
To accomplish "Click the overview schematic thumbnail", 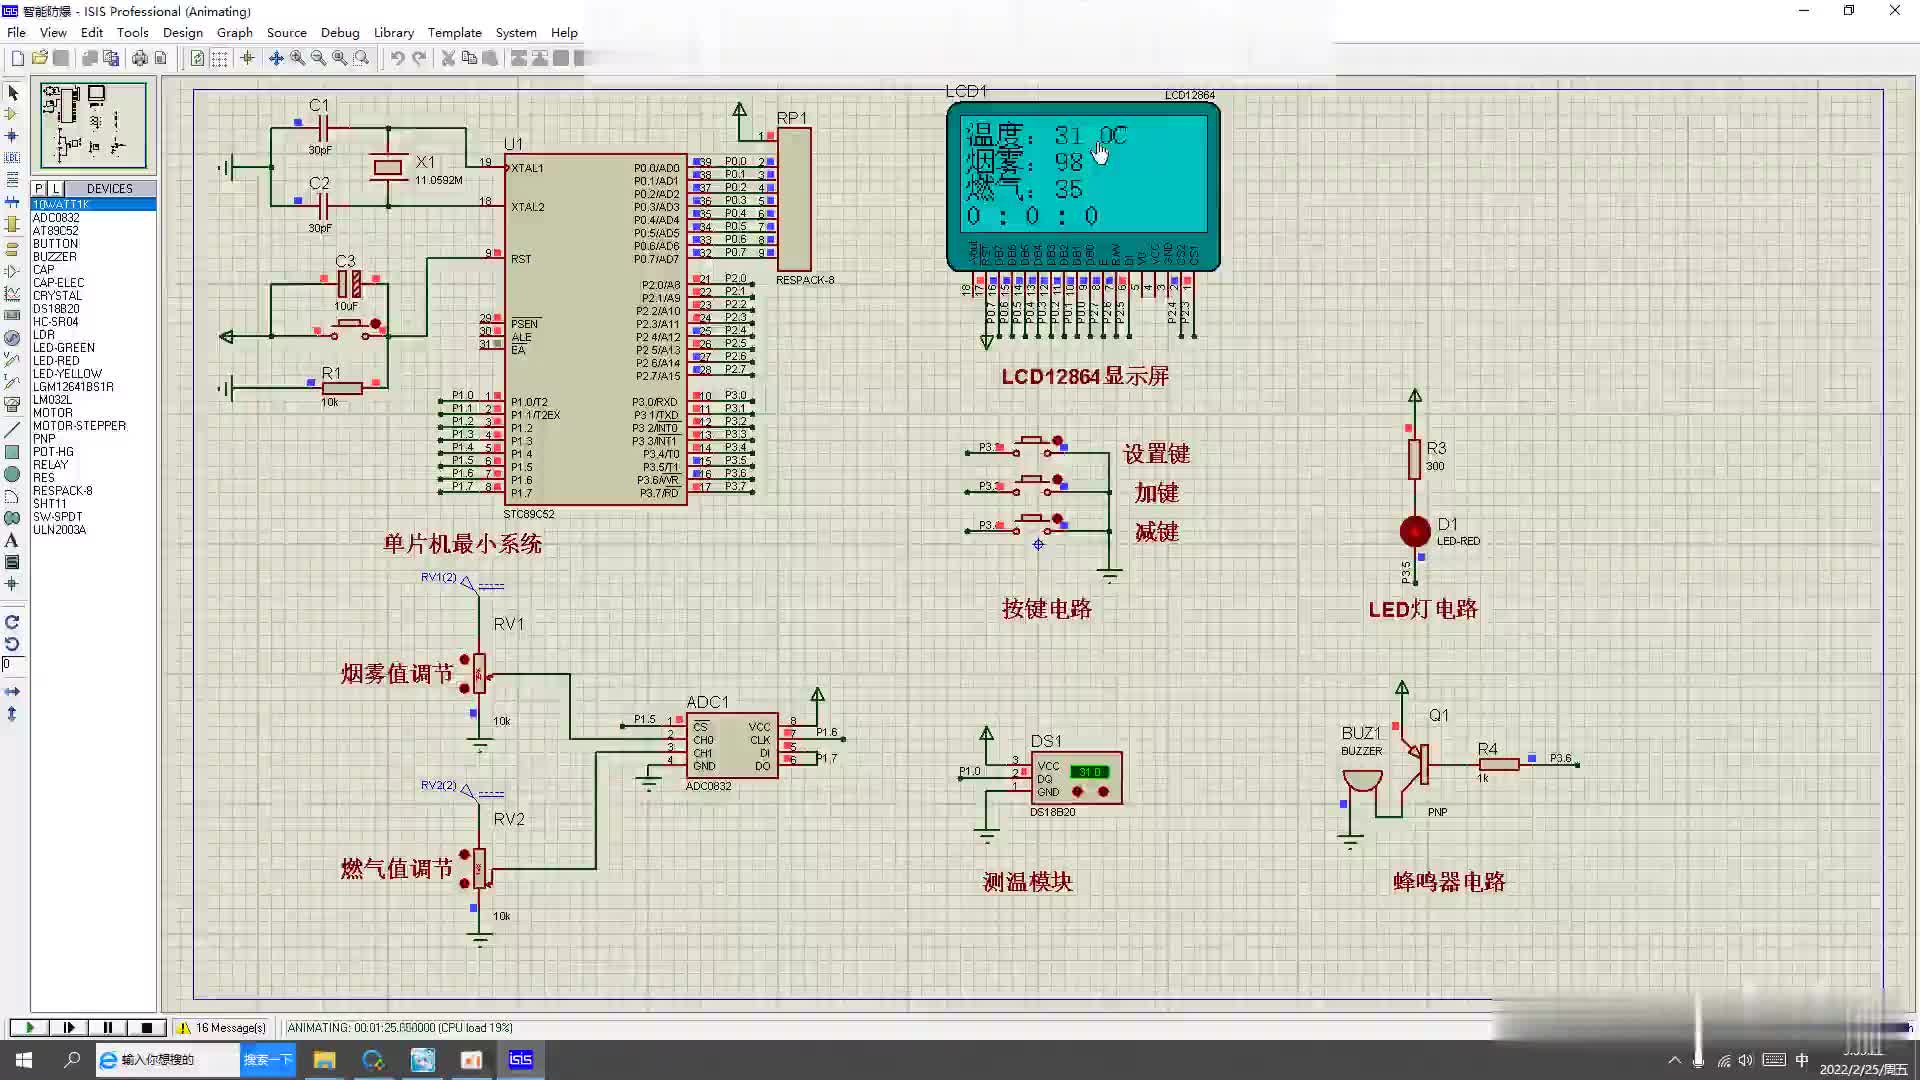I will click(93, 125).
